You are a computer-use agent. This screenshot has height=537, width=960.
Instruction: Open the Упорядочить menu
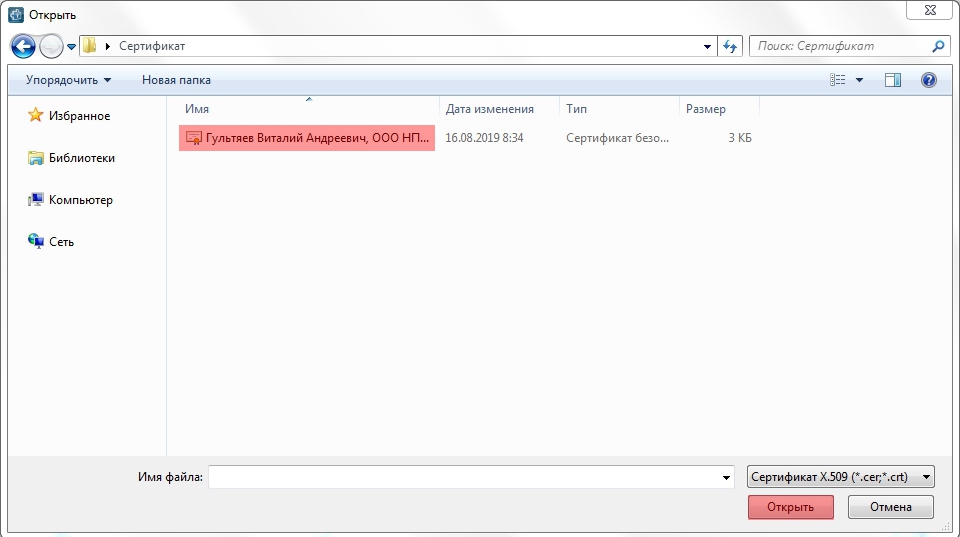click(x=69, y=80)
